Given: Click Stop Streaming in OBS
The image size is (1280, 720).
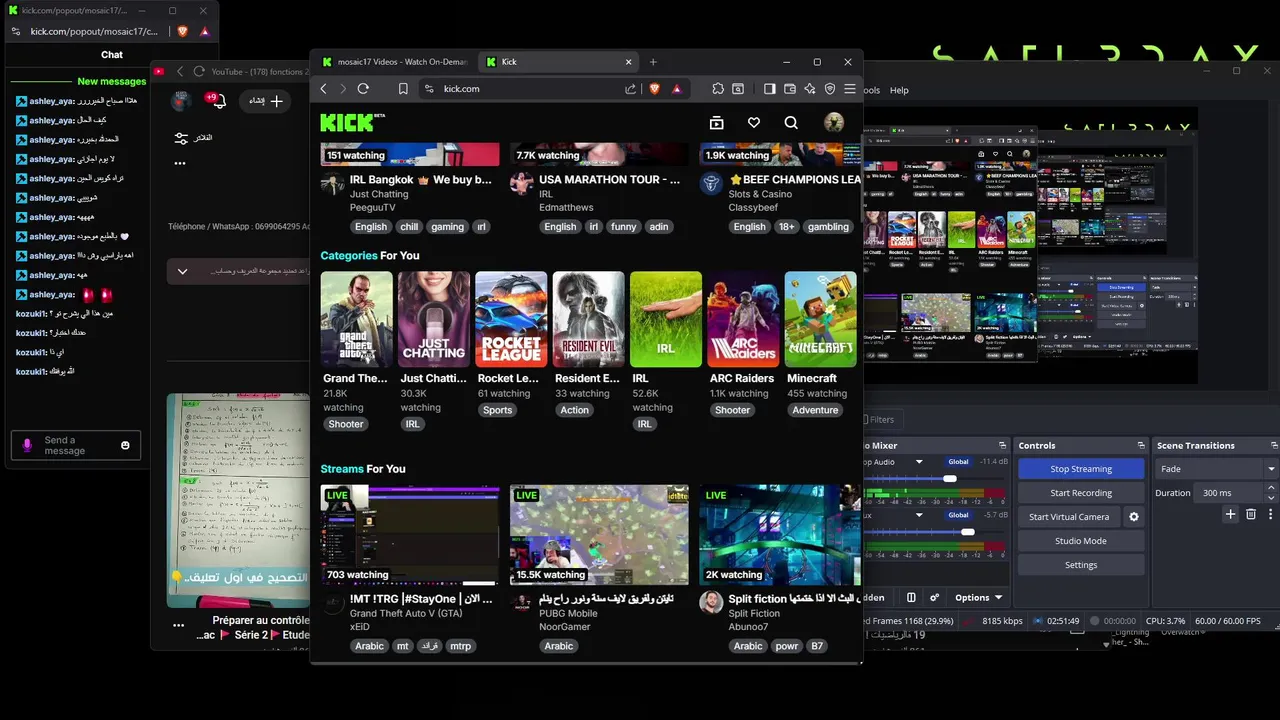Looking at the screenshot, I should pyautogui.click(x=1081, y=469).
